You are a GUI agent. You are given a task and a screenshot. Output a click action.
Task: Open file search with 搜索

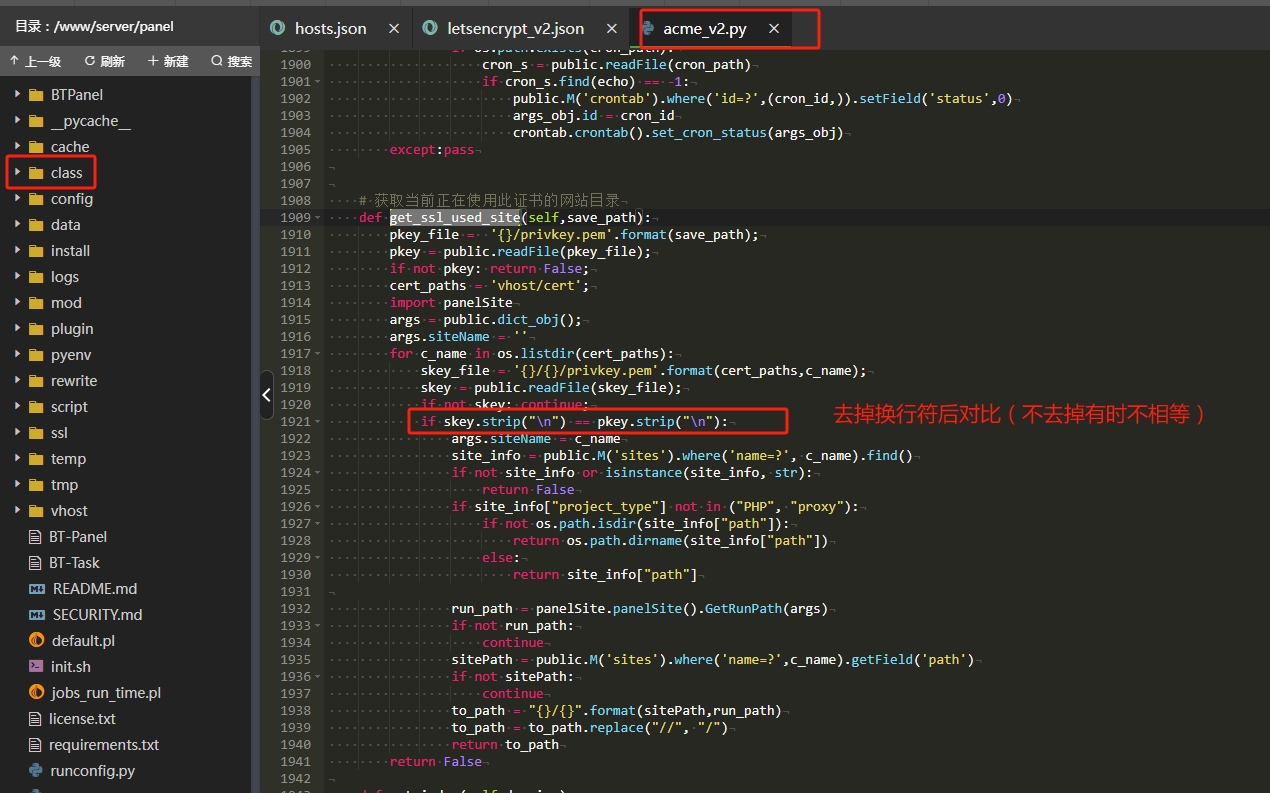(x=231, y=61)
